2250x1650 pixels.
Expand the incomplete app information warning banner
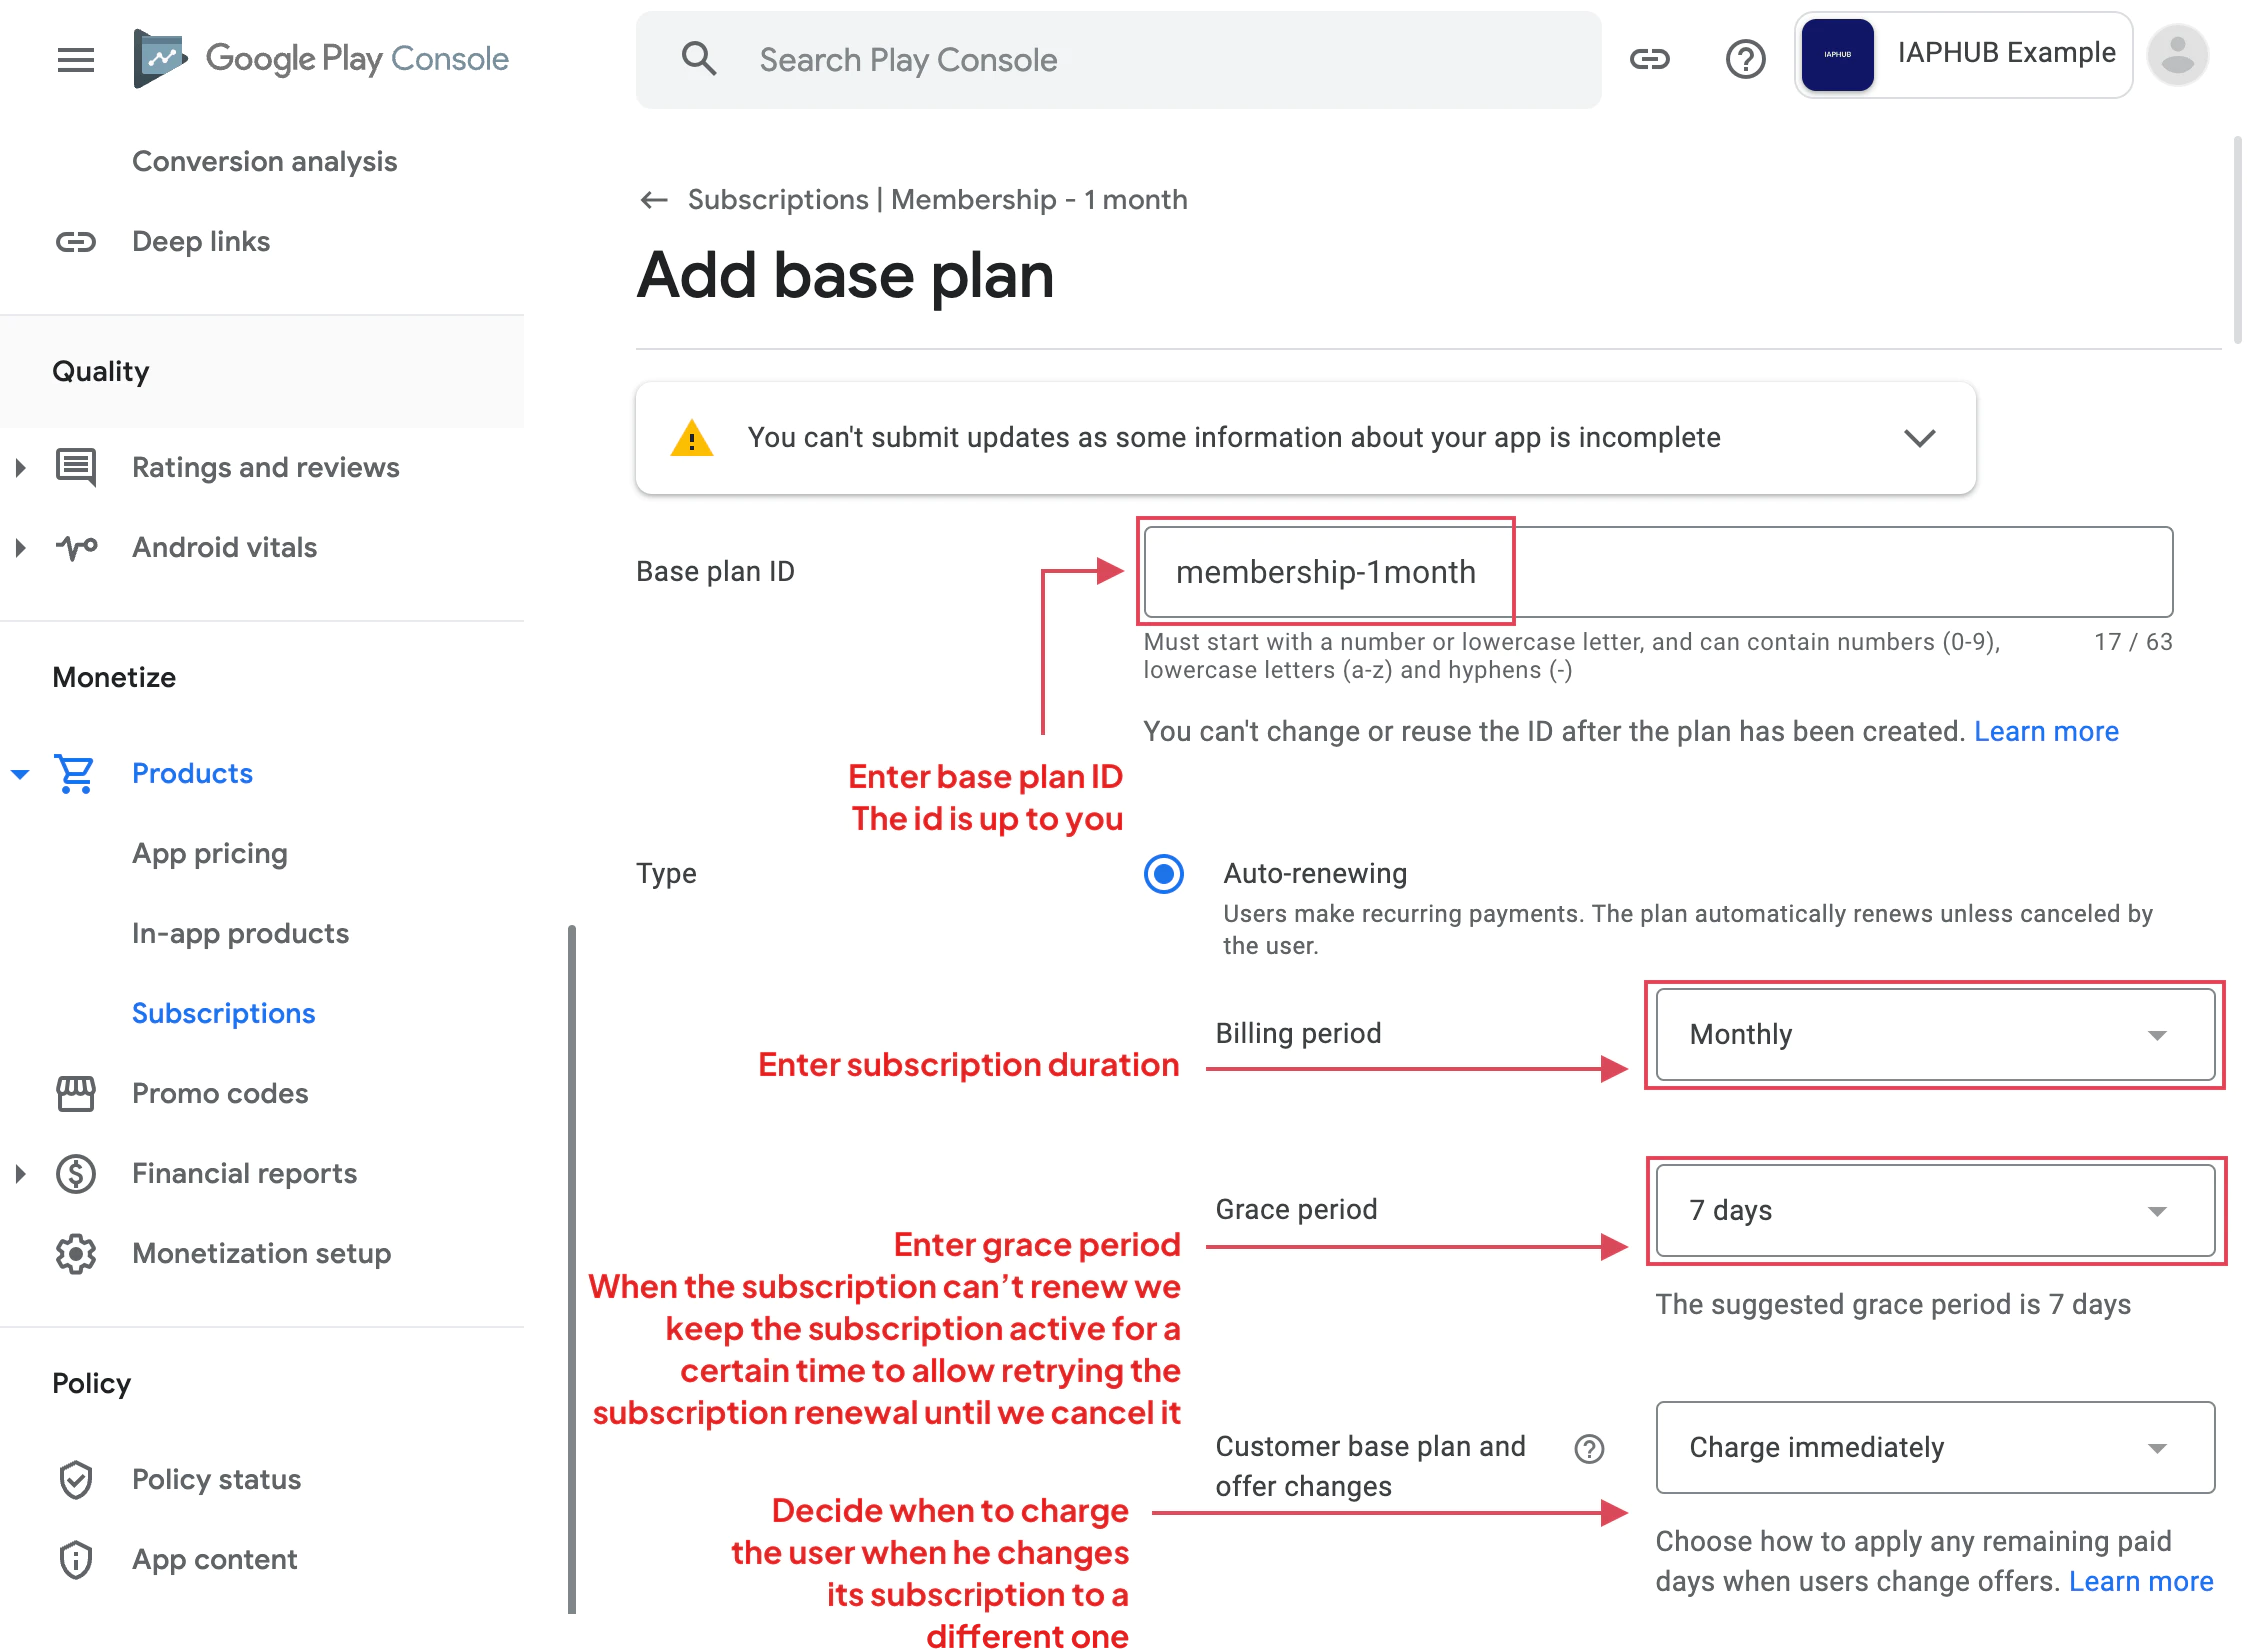click(x=1919, y=437)
